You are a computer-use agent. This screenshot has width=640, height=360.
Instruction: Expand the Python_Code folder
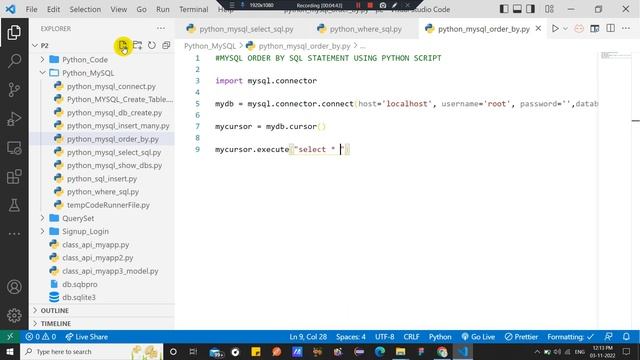[x=42, y=60]
